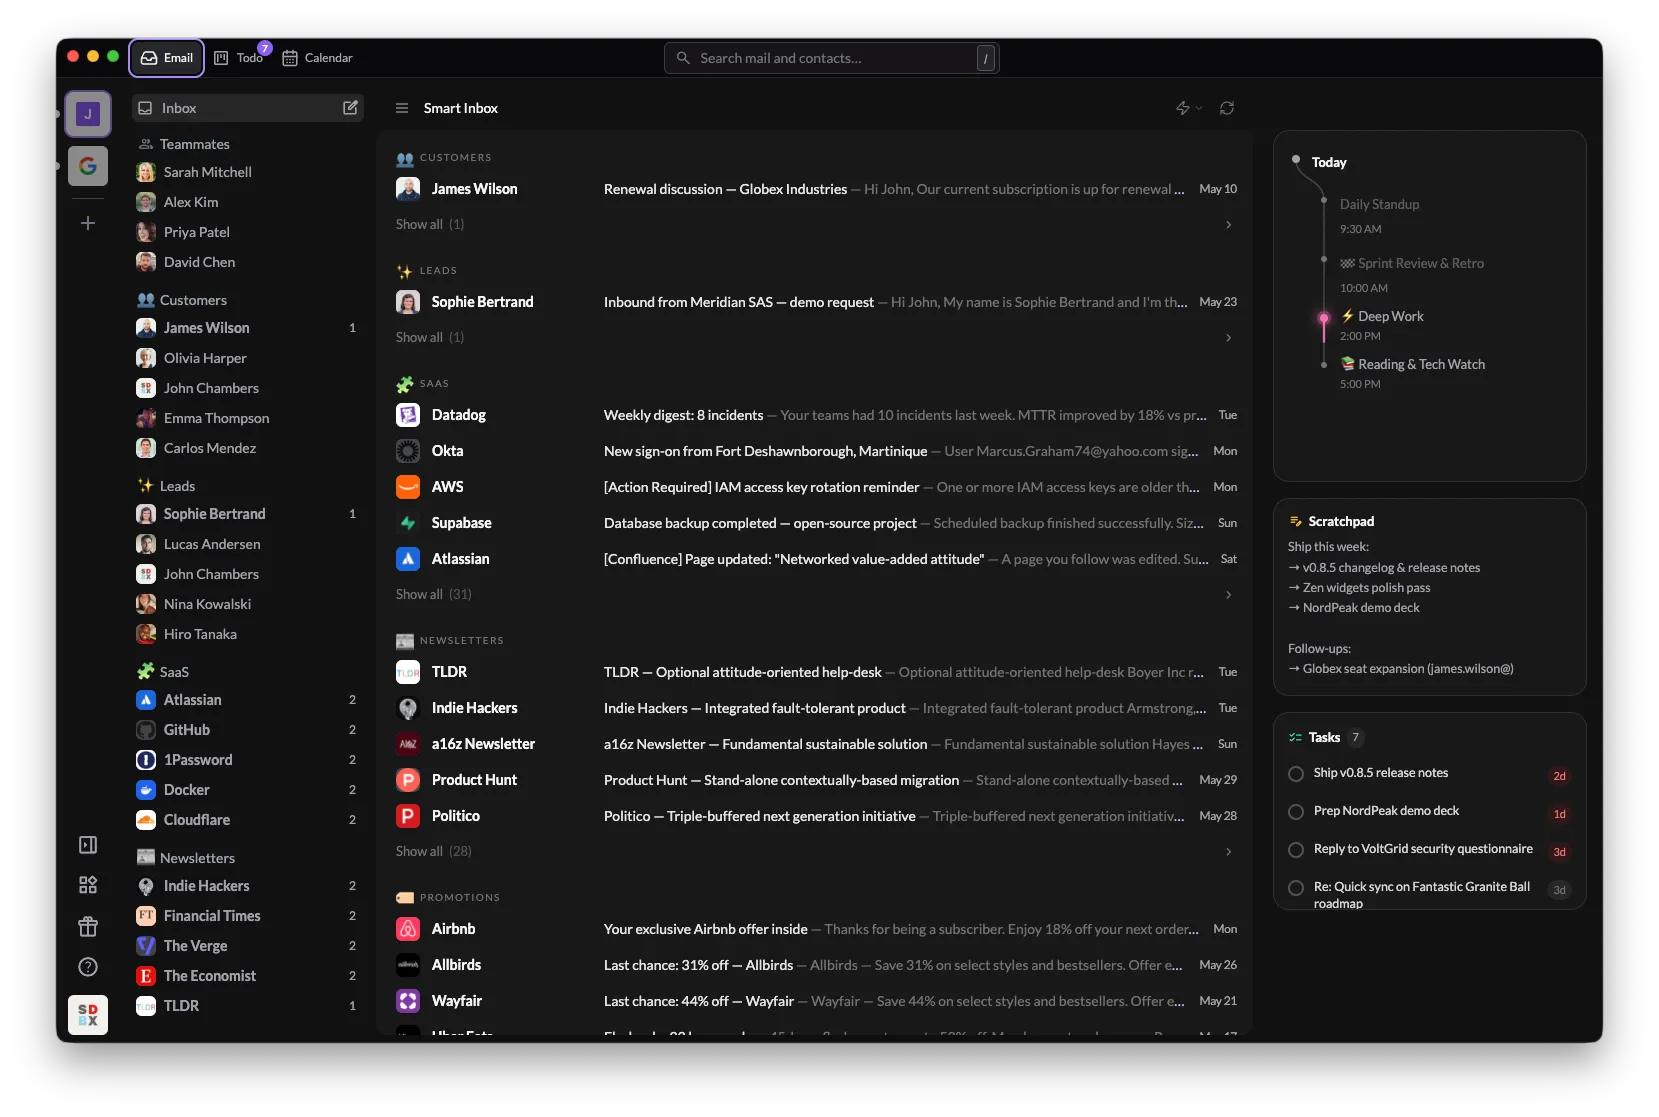Screen dimensions: 1659x1117
Task: Click the Cloudflare sidebar icon
Action: click(x=146, y=820)
